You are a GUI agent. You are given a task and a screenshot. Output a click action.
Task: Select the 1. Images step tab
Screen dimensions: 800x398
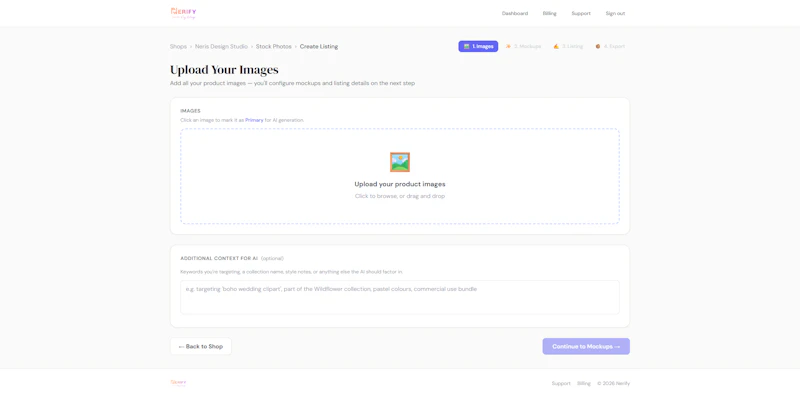pyautogui.click(x=478, y=46)
